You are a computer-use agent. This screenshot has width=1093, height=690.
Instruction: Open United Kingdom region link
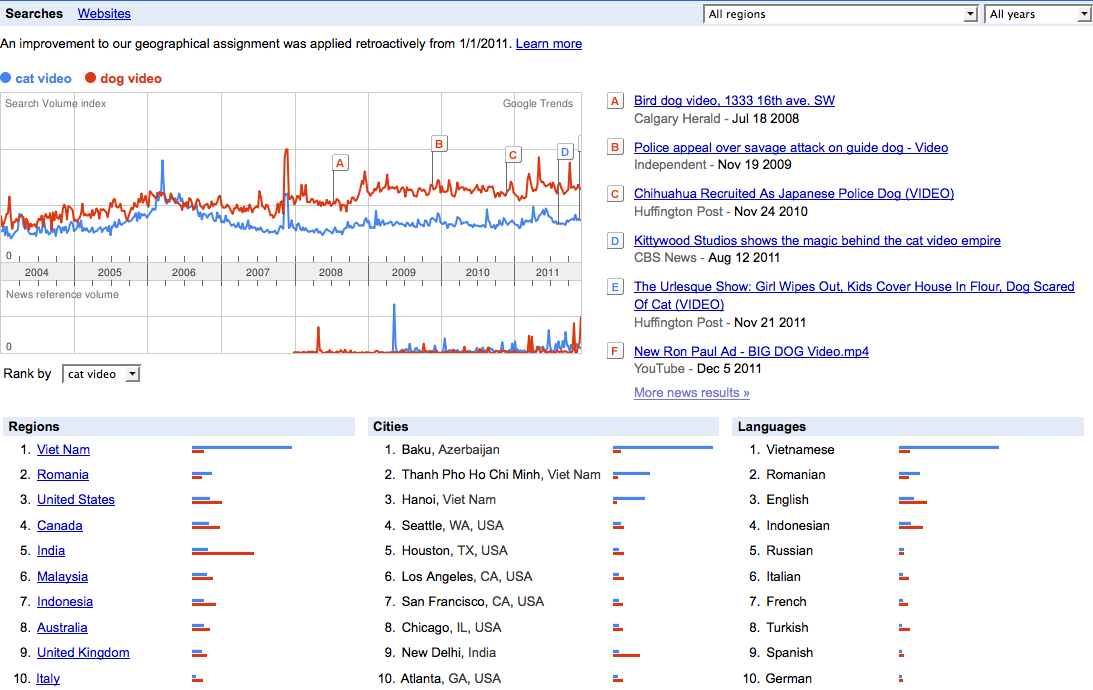click(x=83, y=652)
